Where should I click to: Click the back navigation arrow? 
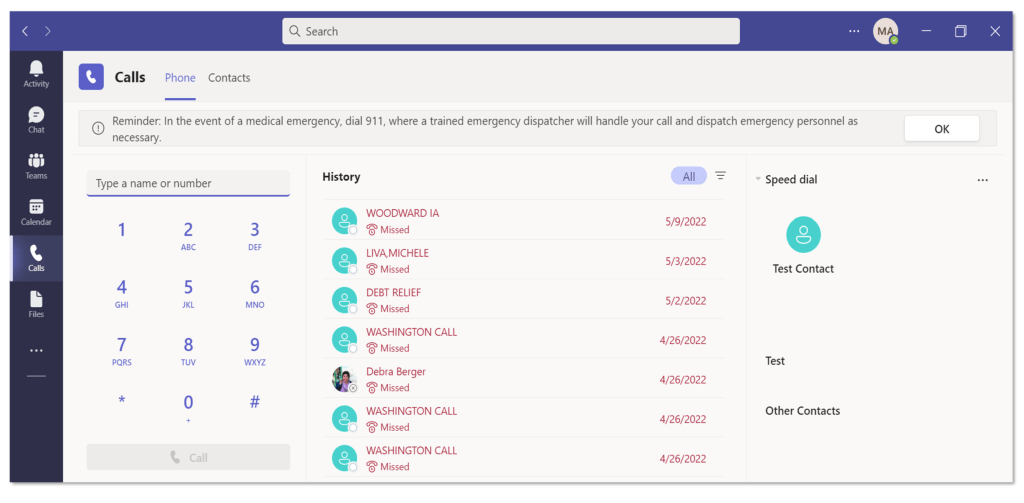pyautogui.click(x=26, y=31)
